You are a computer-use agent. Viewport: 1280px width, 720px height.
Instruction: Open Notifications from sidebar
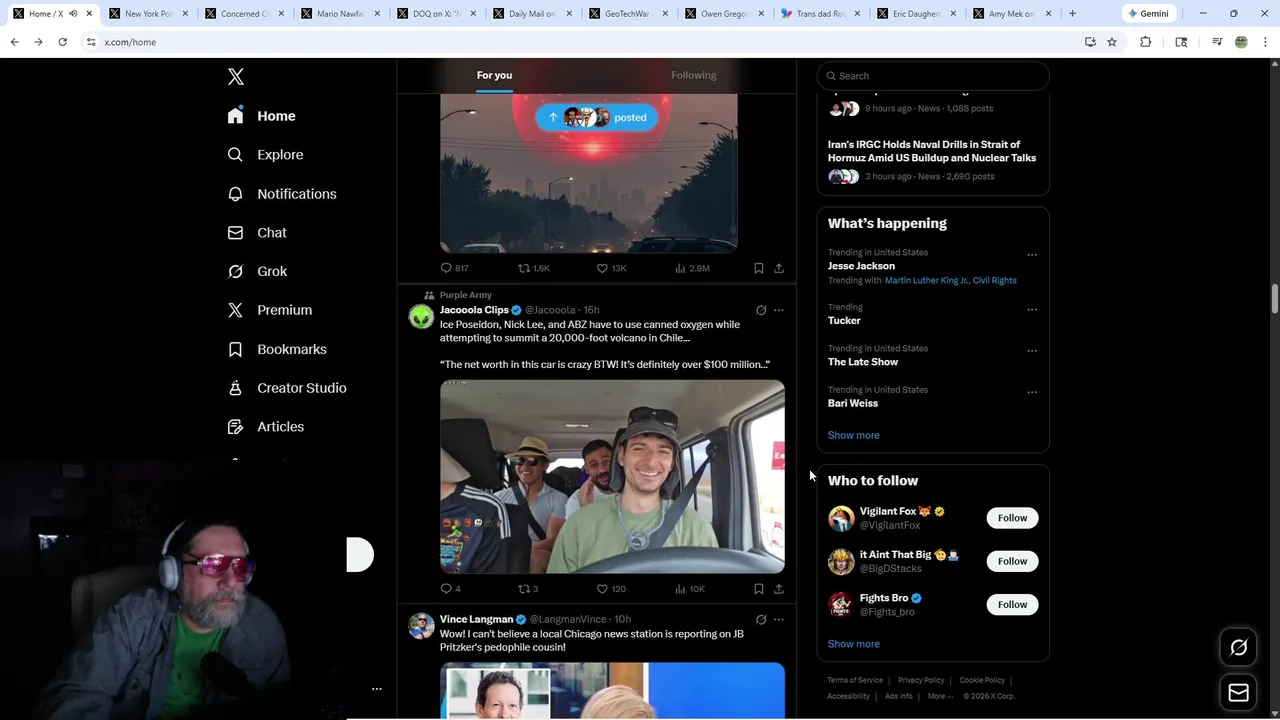tap(282, 194)
